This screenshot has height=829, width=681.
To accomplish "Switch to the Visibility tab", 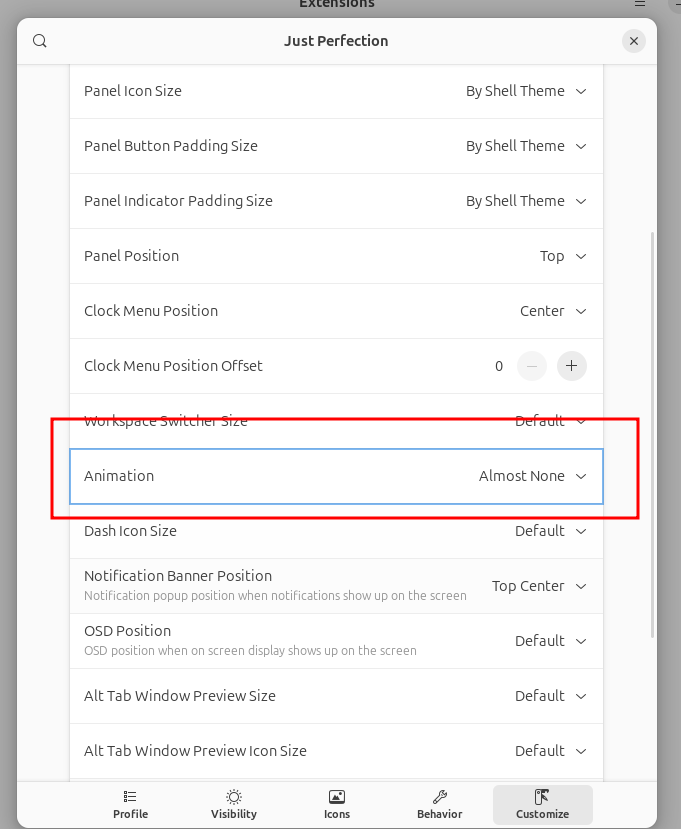I will click(234, 805).
